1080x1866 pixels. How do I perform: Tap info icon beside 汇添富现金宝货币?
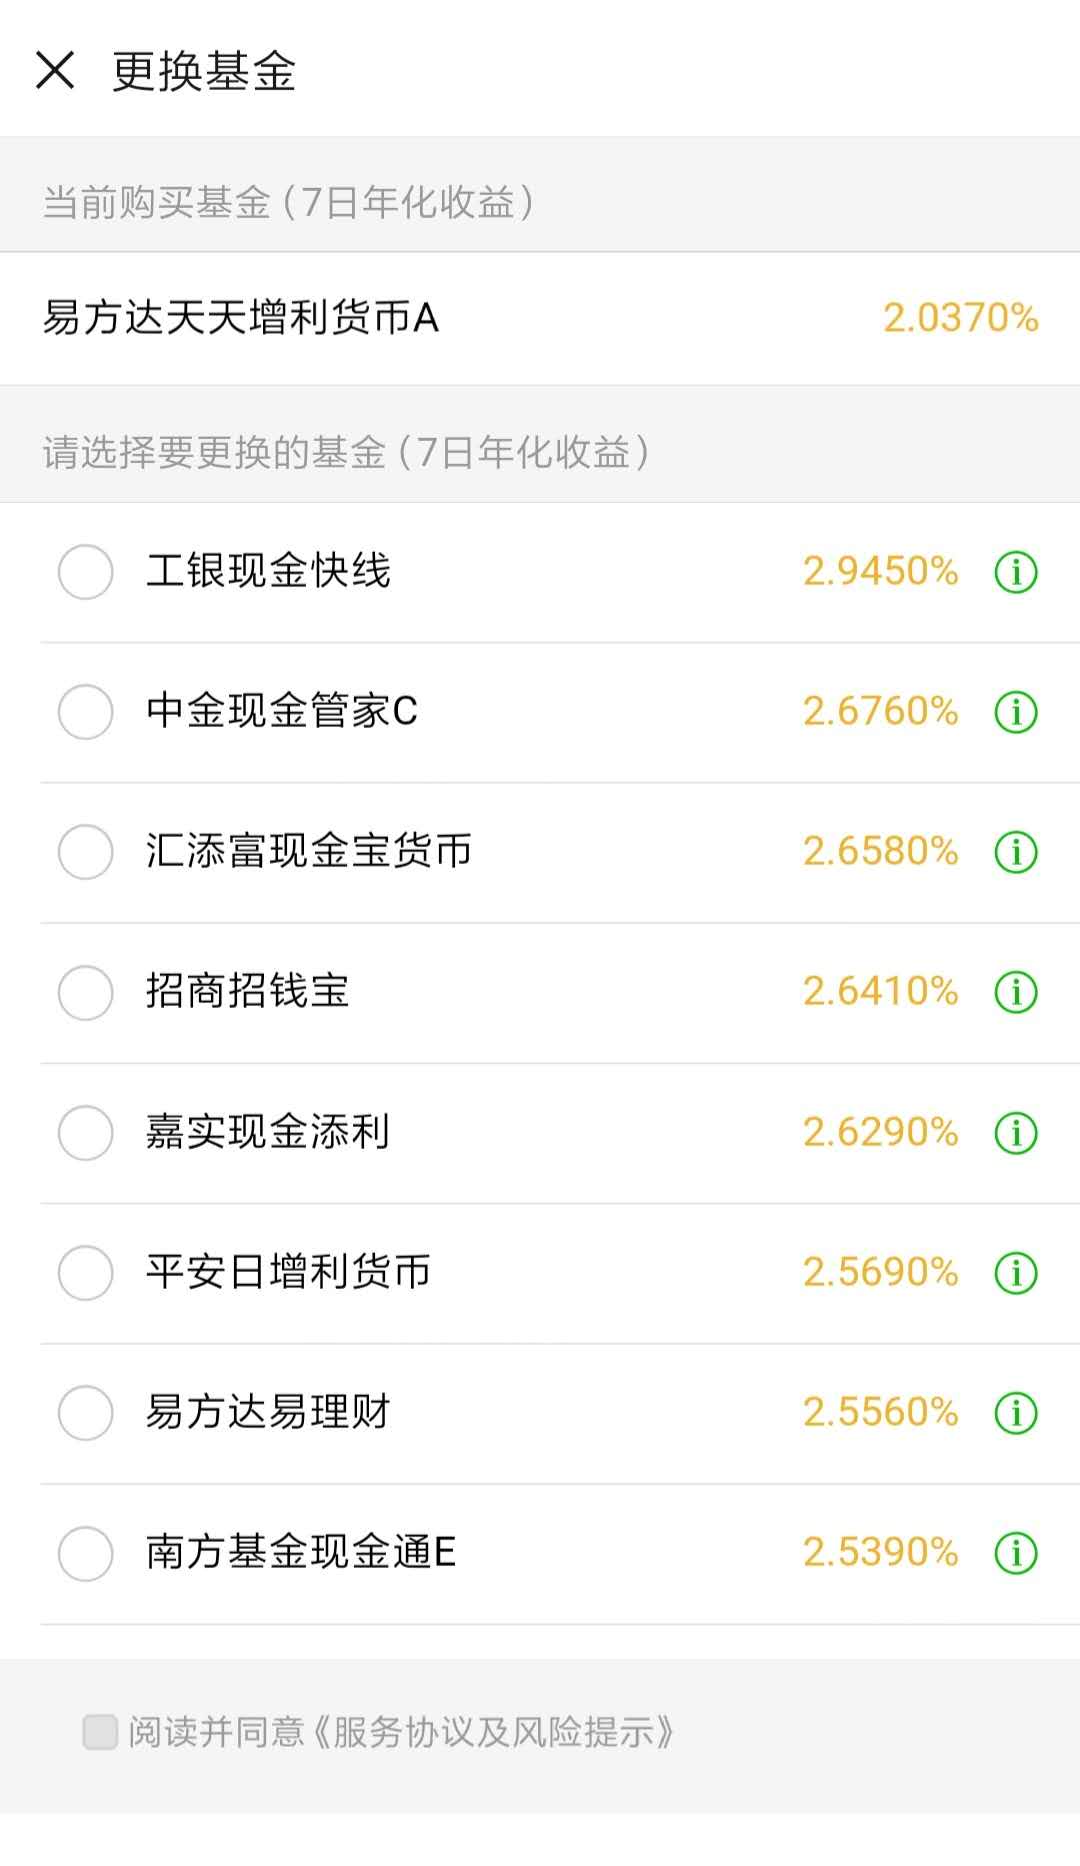tap(1016, 852)
